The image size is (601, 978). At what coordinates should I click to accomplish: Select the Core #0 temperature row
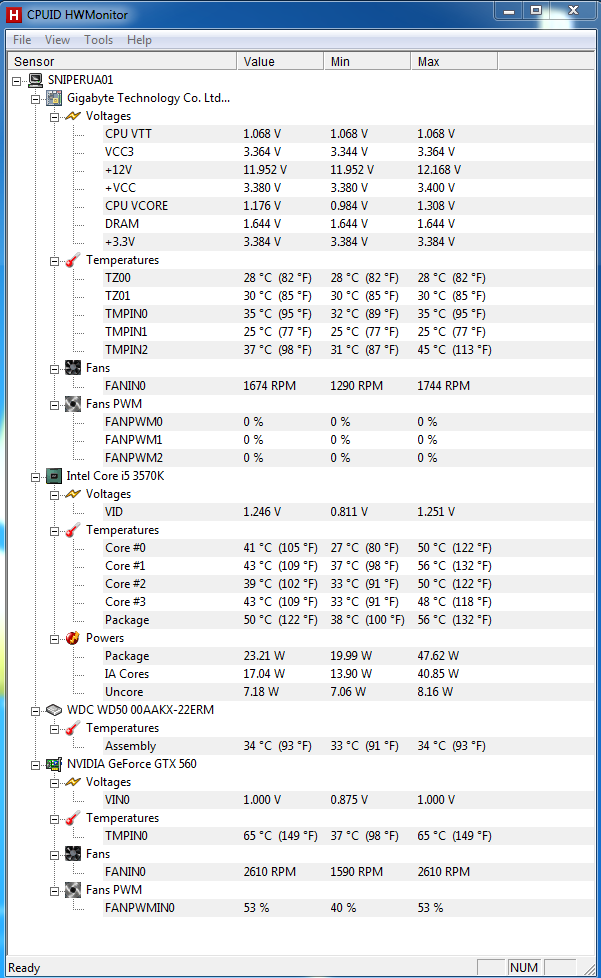348,548
